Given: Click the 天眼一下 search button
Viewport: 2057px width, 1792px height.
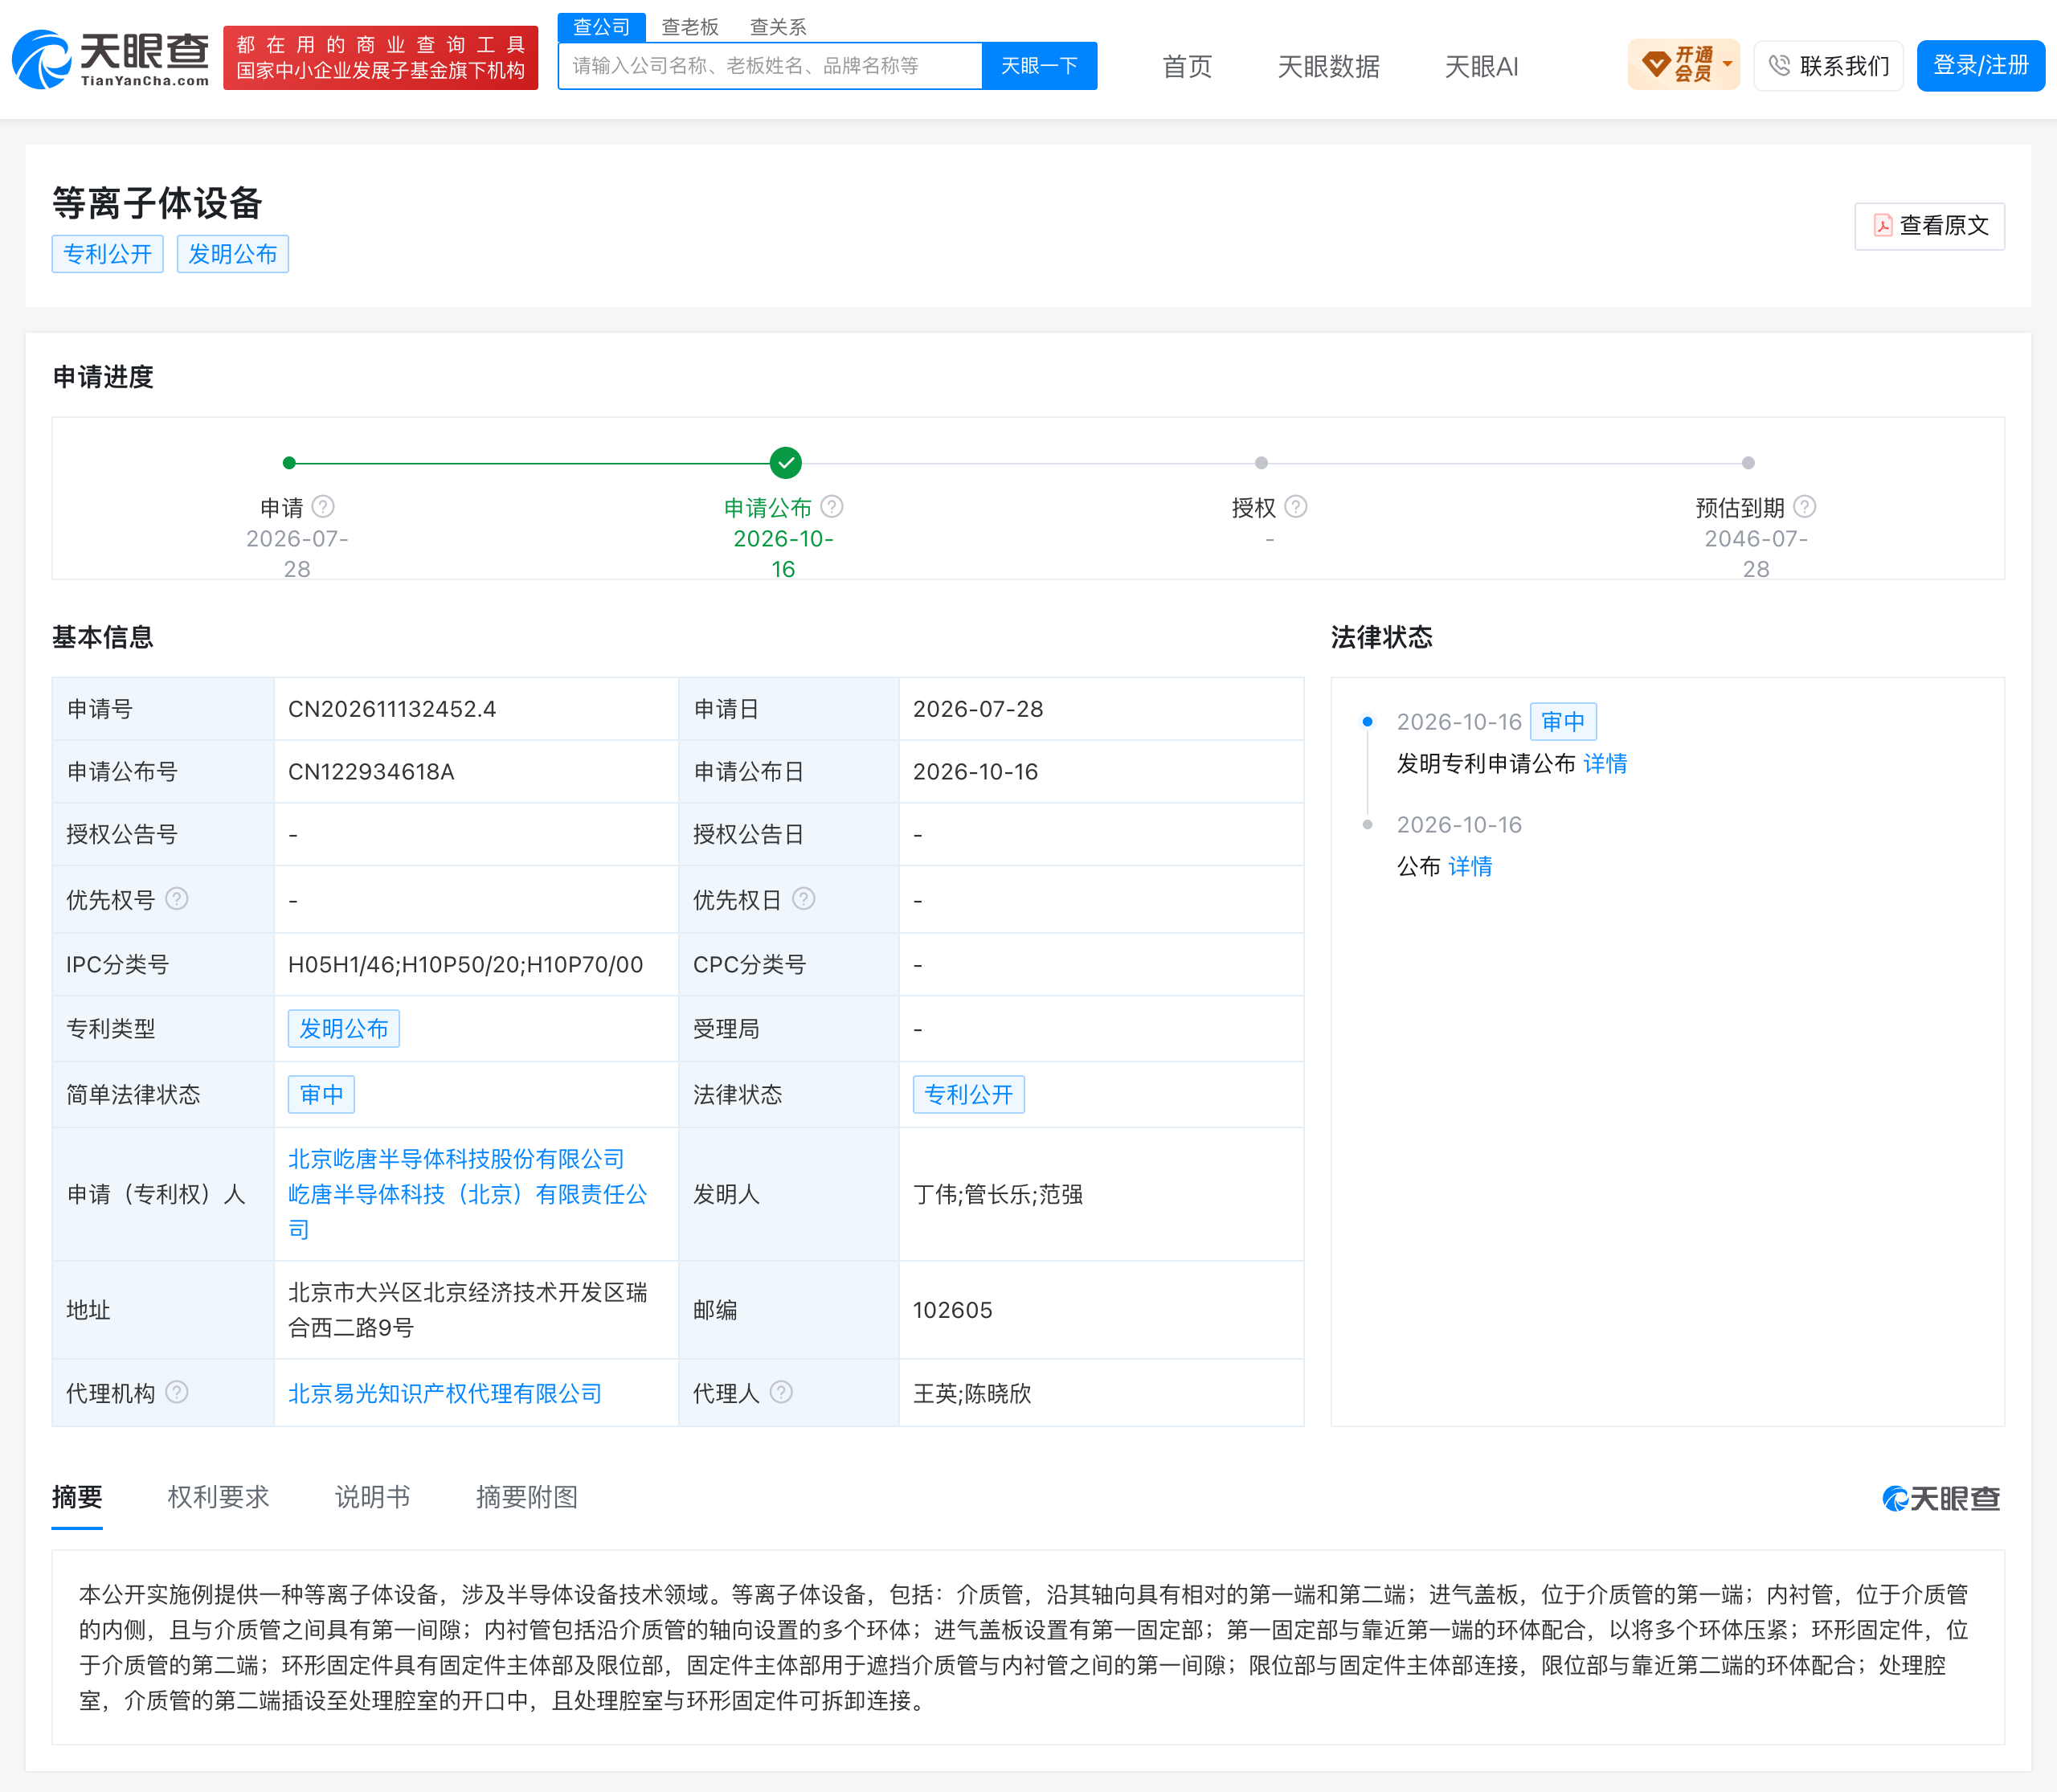Looking at the screenshot, I should pos(1040,66).
